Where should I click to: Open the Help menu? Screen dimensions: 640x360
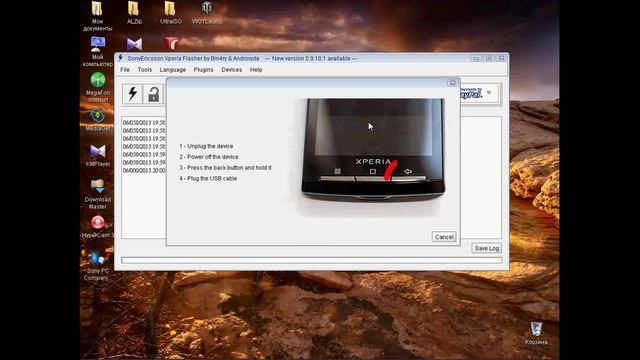(256, 70)
